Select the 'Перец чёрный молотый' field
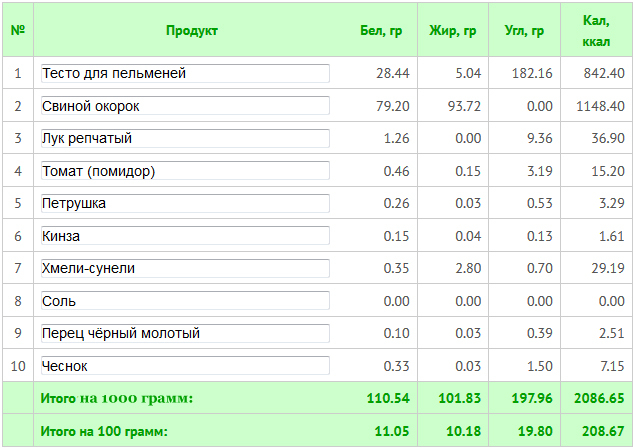Viewport: 635px width, 448px height. click(185, 334)
